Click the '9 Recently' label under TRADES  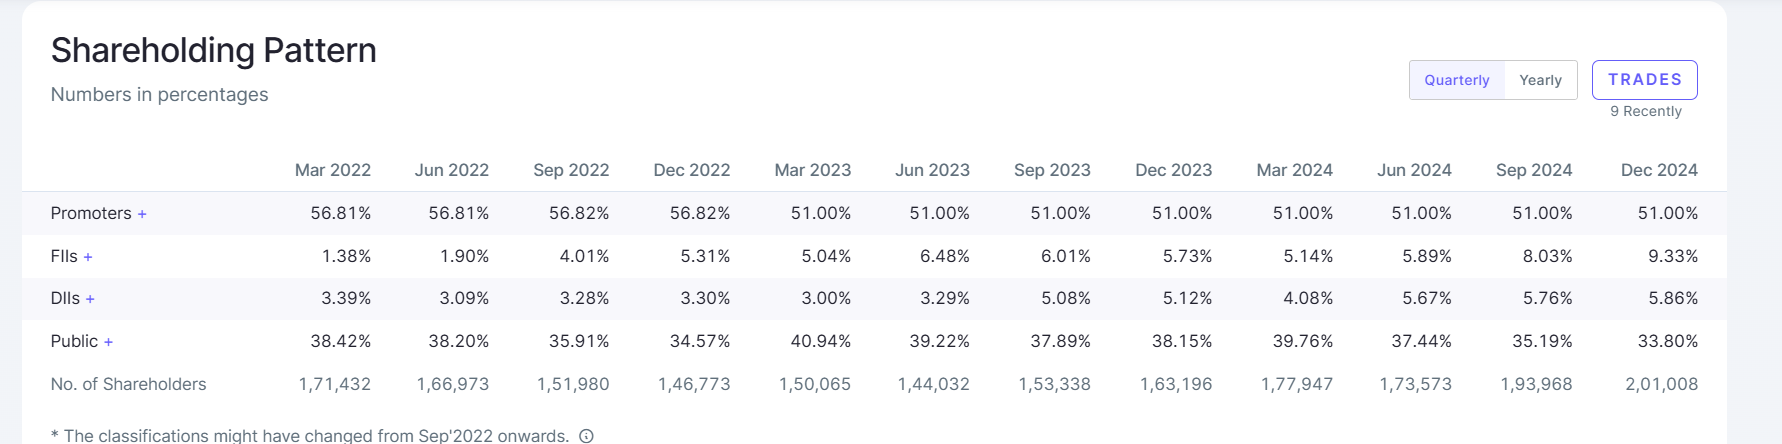(x=1646, y=111)
